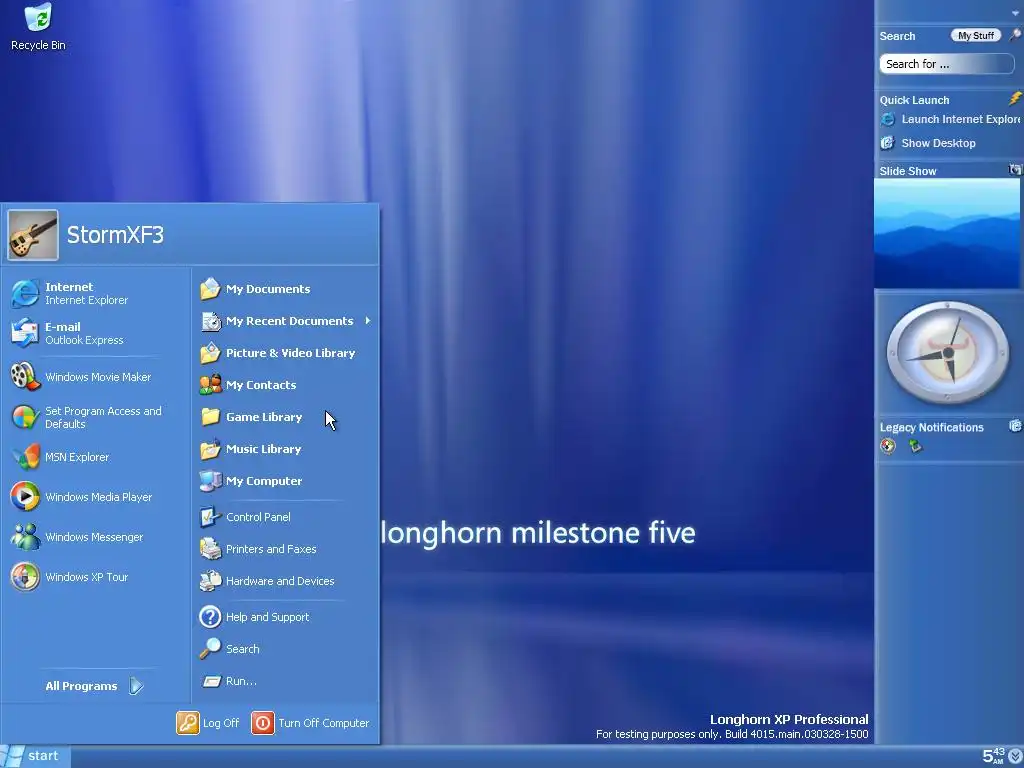
Task: Click the Quick Launch lightning bolt icon
Action: coord(1015,99)
